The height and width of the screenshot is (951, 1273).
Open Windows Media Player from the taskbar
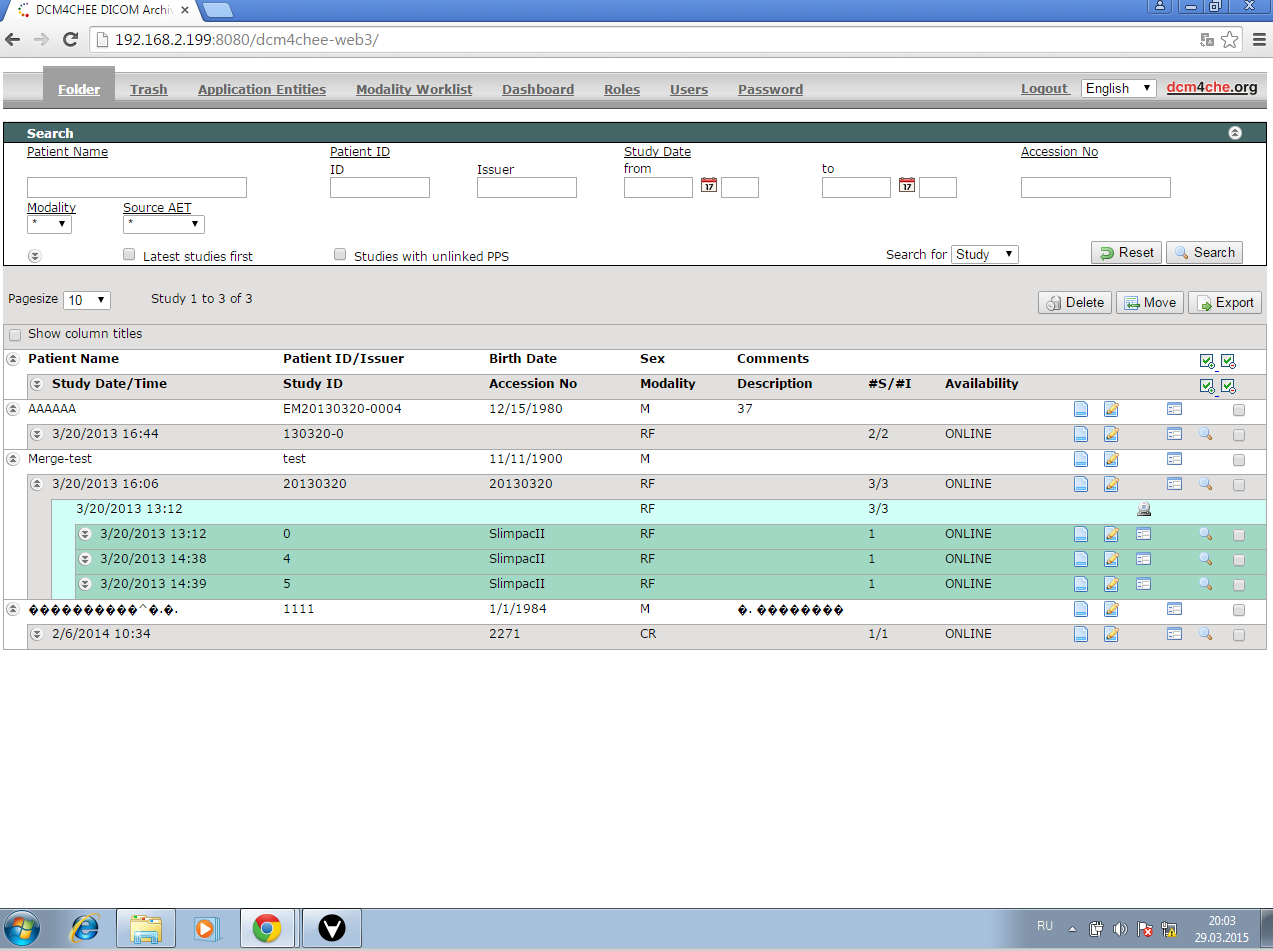pyautogui.click(x=205, y=928)
